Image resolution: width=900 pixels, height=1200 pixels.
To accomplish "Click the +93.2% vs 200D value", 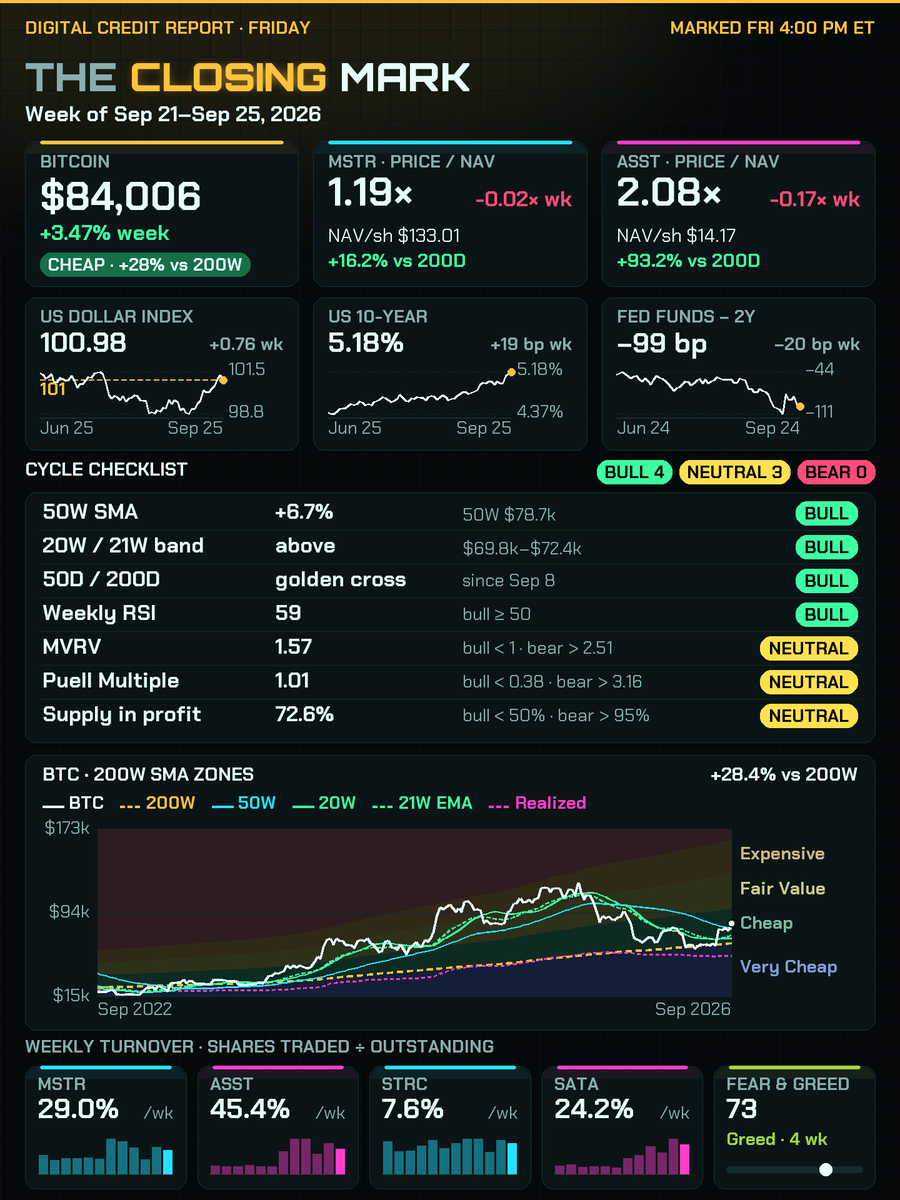I will [688, 261].
